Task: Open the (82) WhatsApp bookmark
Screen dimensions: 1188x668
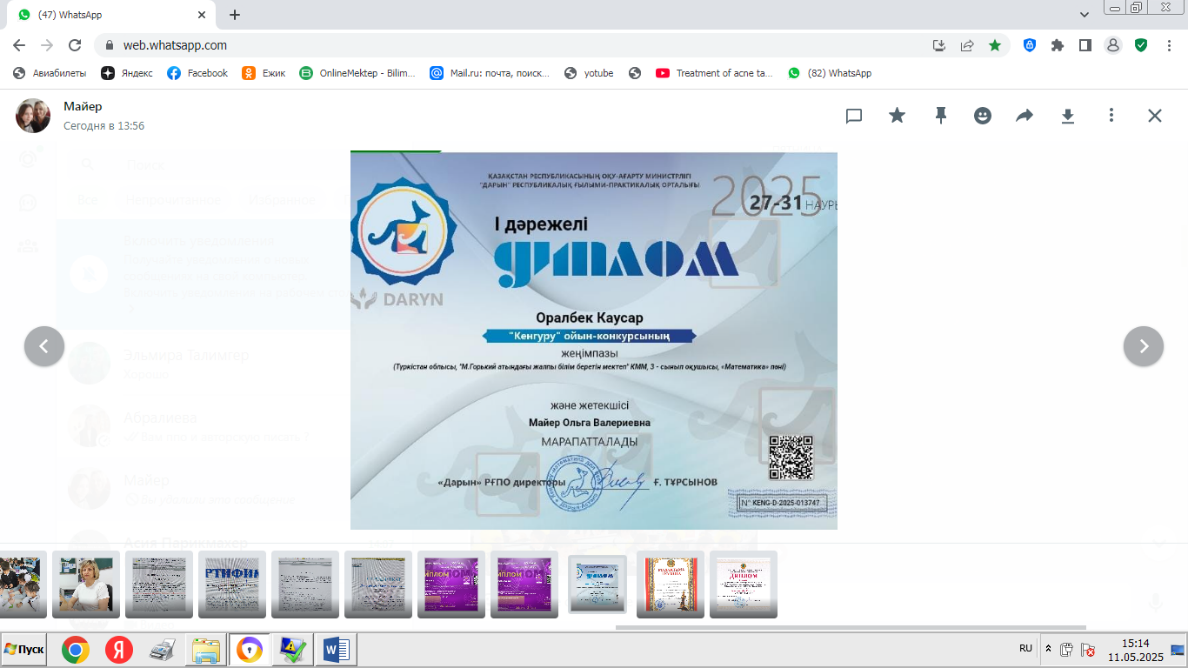Action: 830,73
